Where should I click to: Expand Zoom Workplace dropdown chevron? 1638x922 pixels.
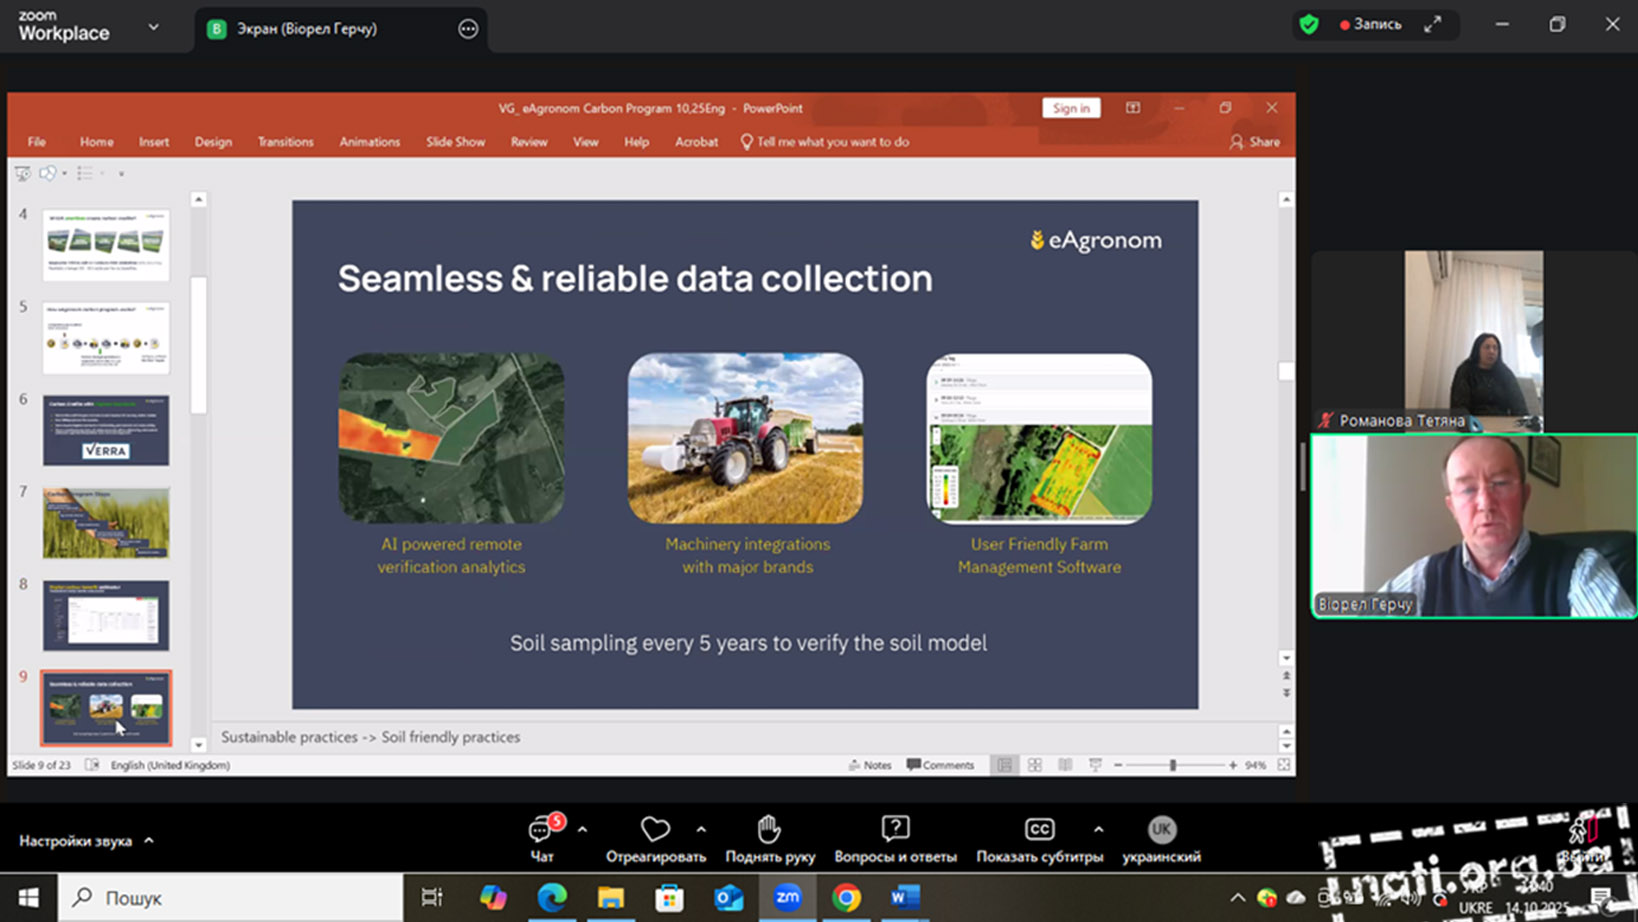click(153, 27)
